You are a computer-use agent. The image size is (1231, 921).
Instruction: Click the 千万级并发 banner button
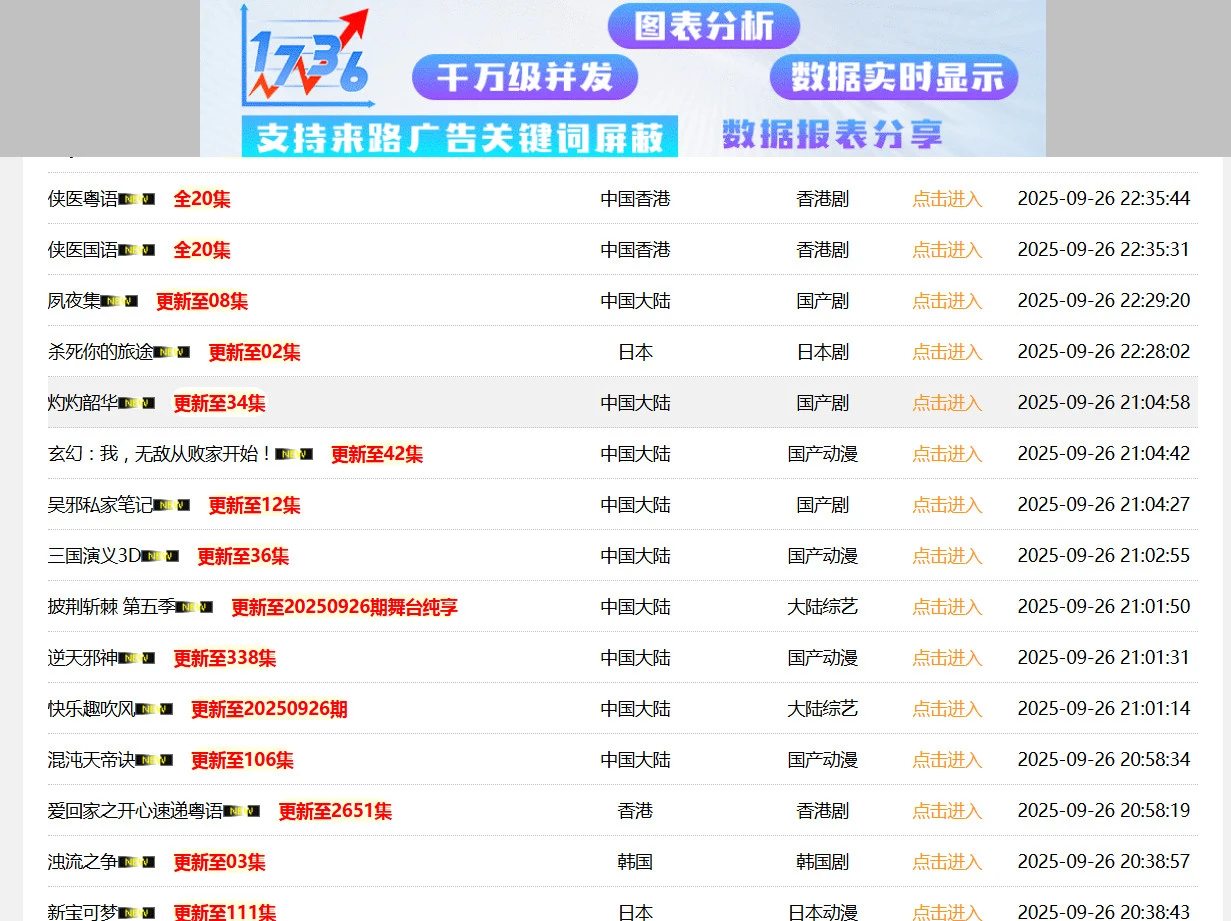coord(525,77)
